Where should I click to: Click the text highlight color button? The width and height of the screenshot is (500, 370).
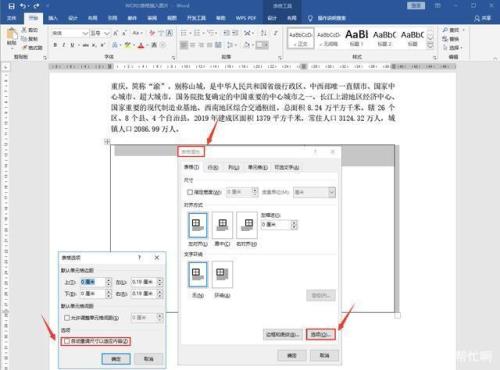(127, 45)
